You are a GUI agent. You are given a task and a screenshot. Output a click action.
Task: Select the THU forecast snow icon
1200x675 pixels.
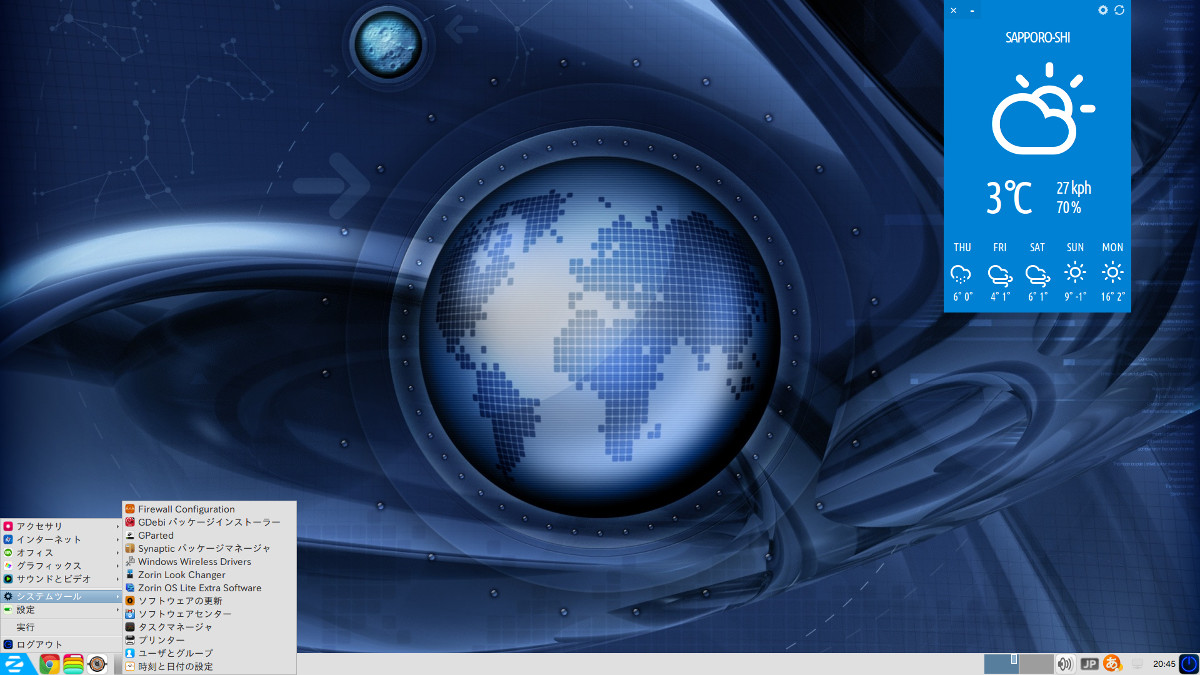962,272
